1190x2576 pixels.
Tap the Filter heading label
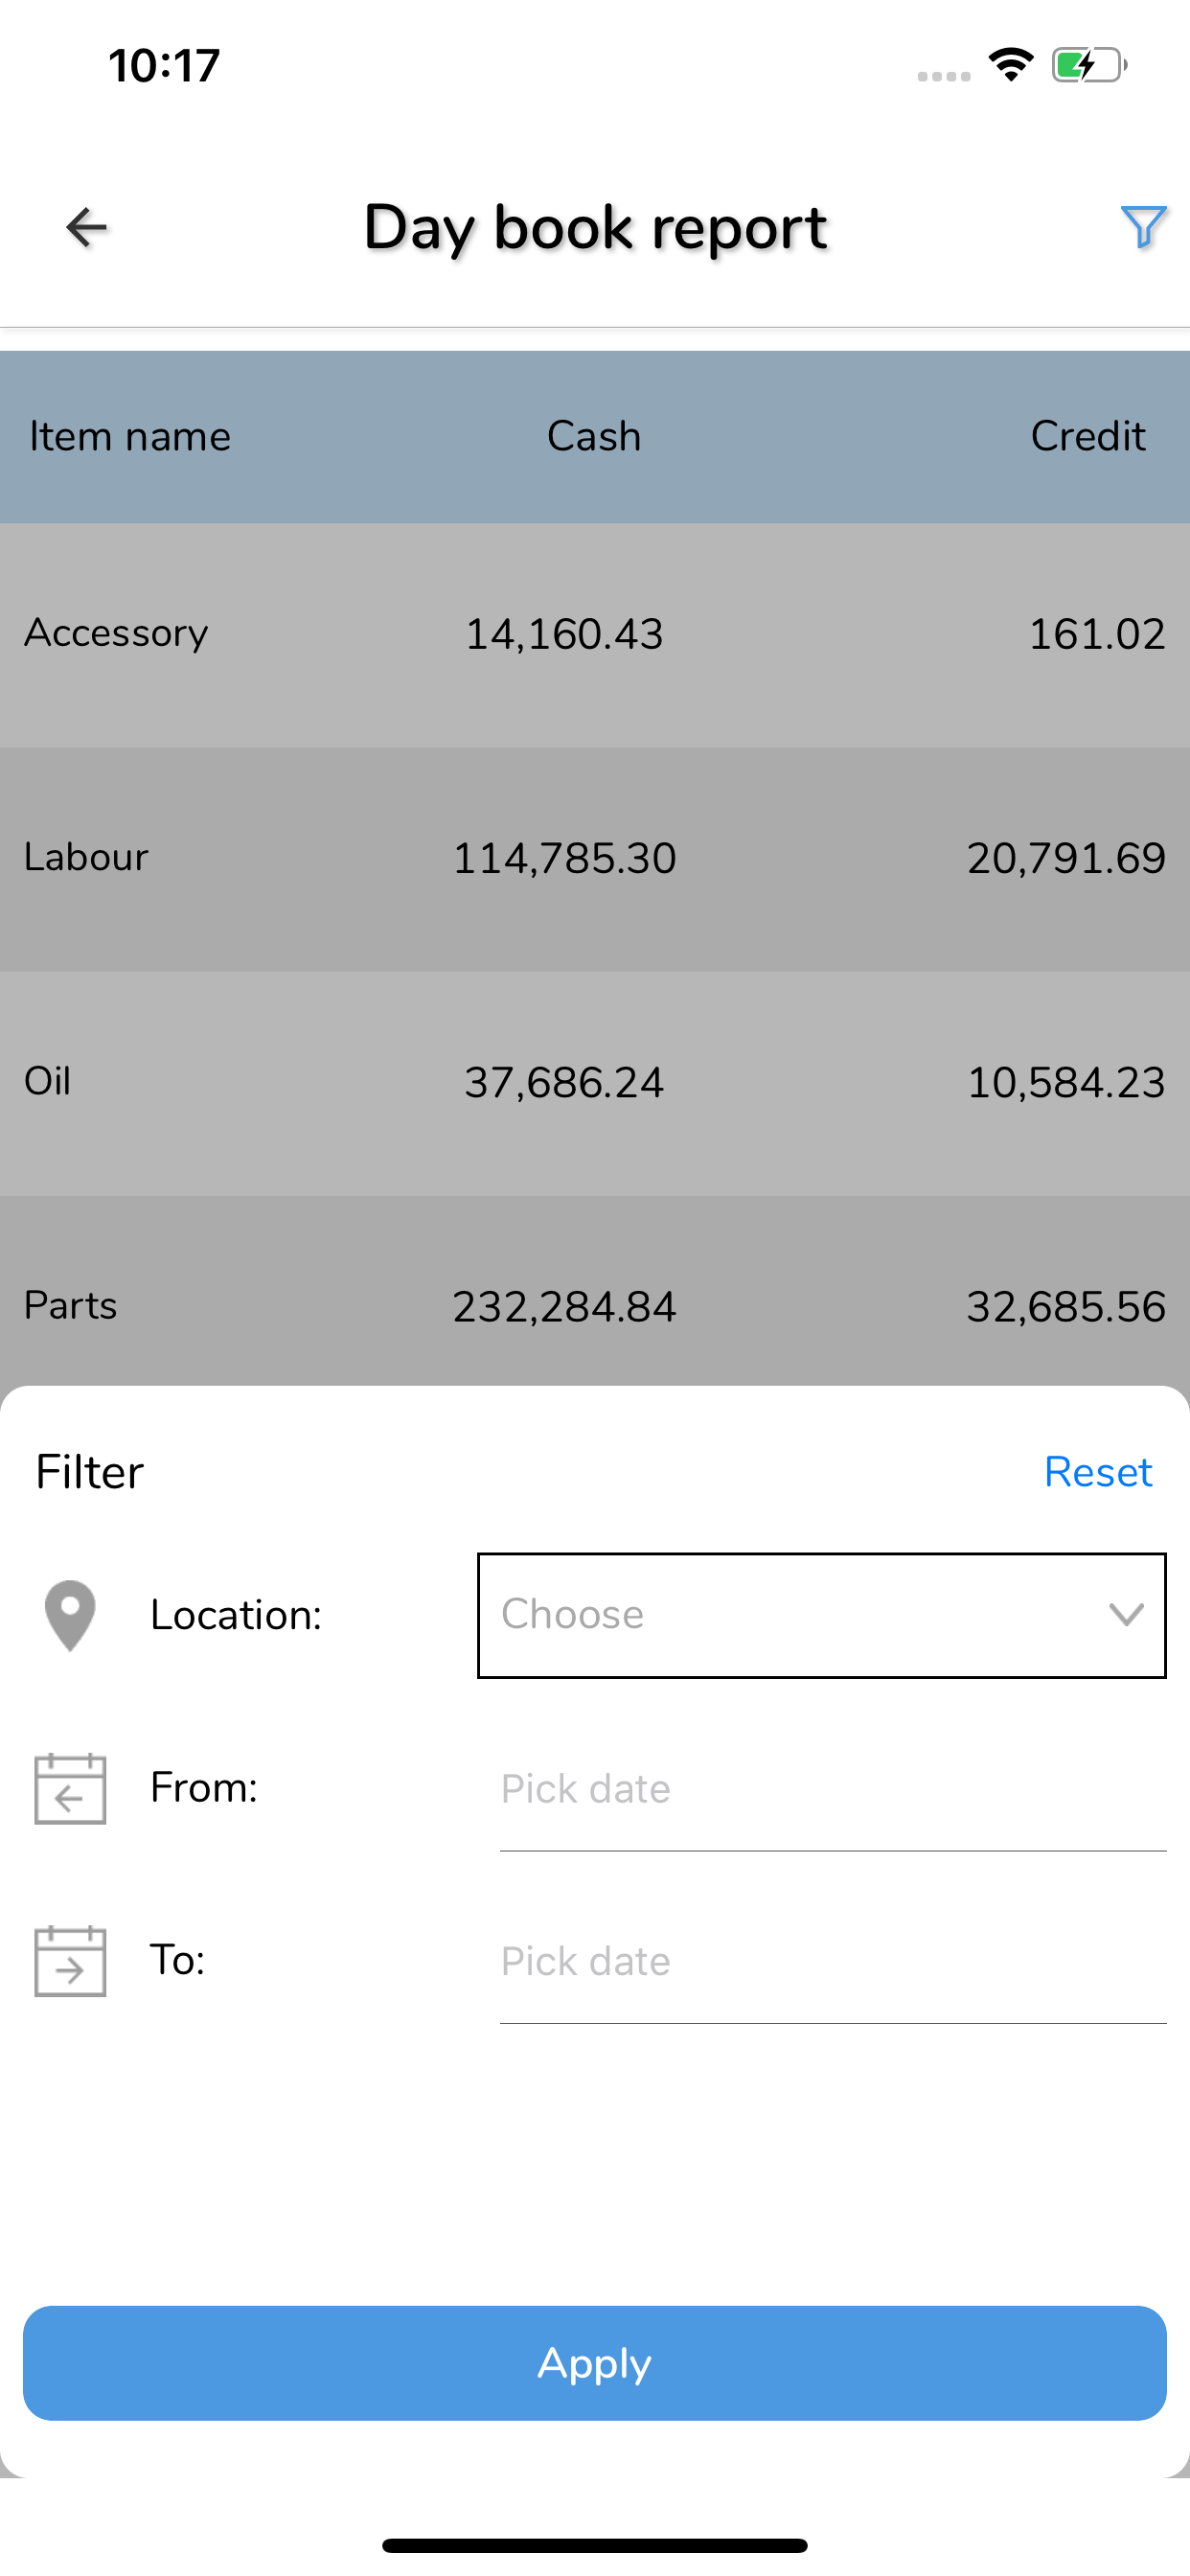click(x=90, y=1472)
